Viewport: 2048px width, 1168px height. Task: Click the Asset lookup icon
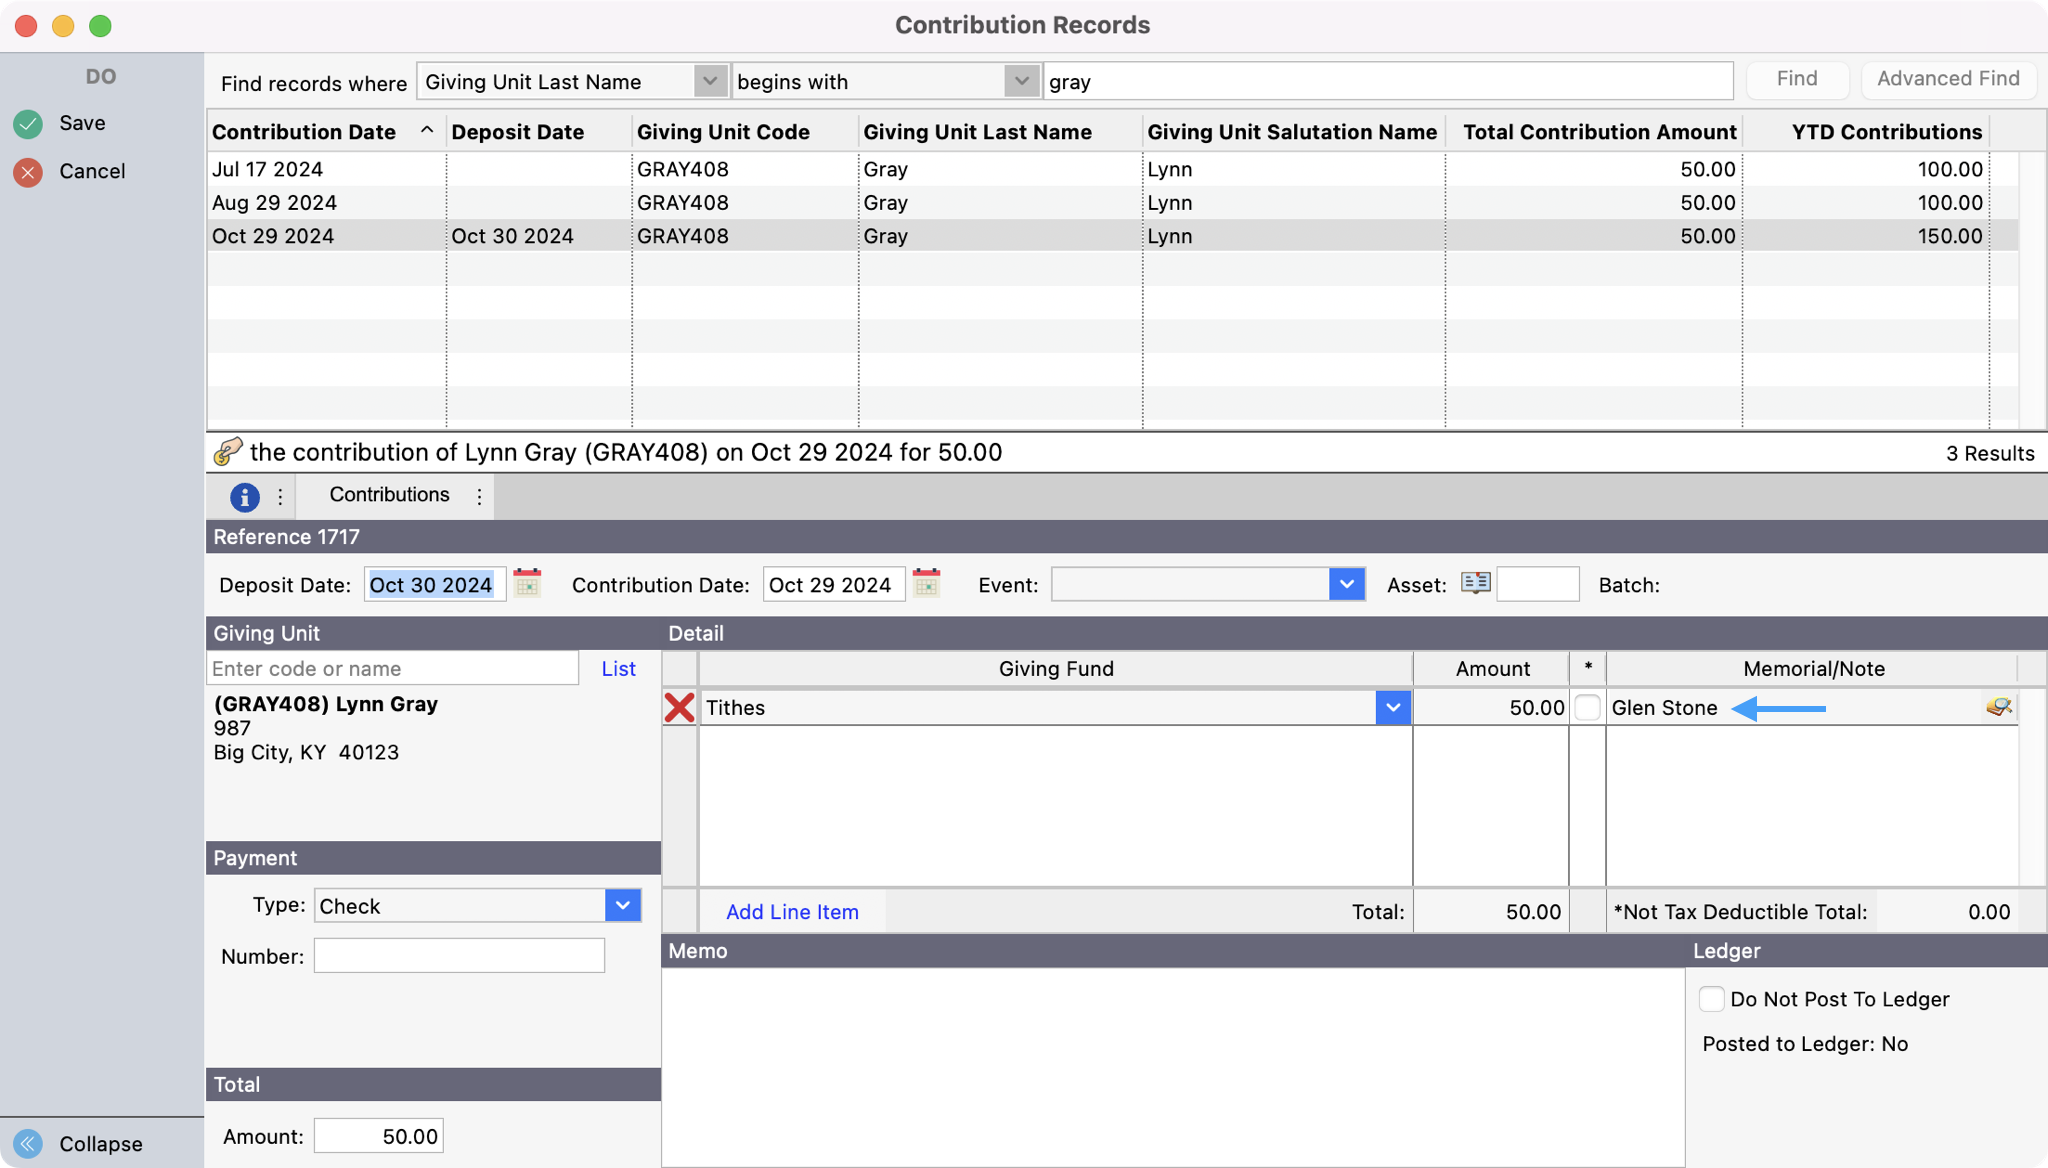(x=1475, y=583)
